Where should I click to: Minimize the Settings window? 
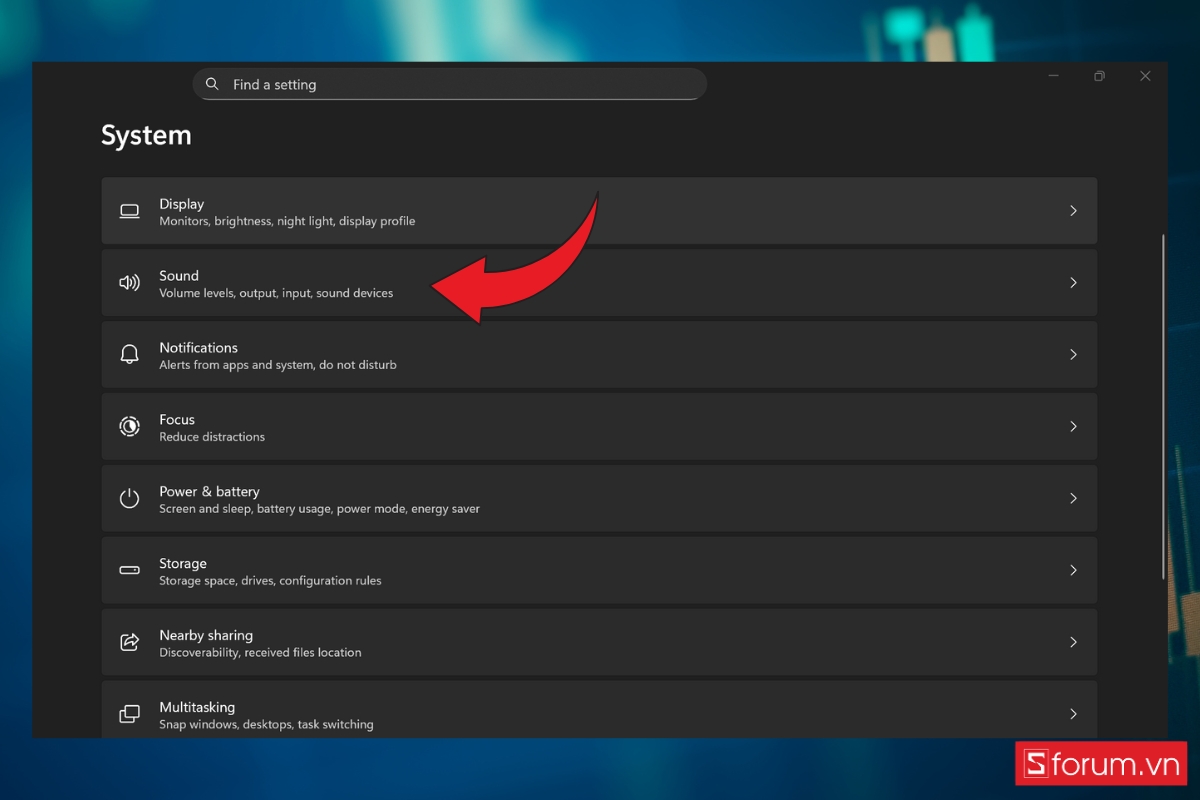point(1053,76)
